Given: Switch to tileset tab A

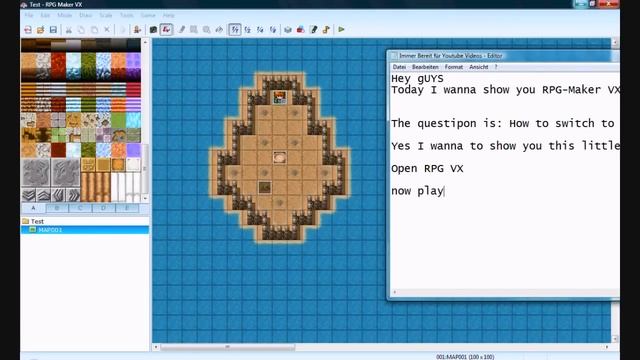Looking at the screenshot, I should [33, 208].
